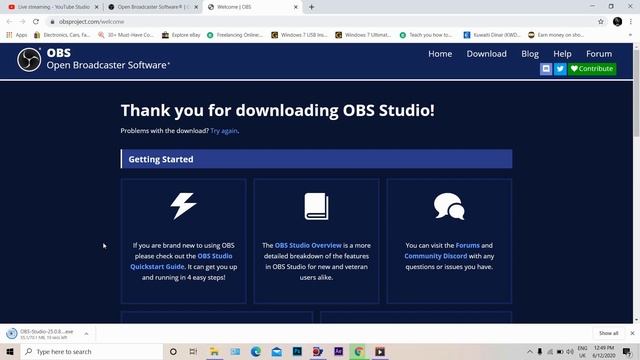Open Mail app from taskbar
640x360 pixels.
point(276,351)
